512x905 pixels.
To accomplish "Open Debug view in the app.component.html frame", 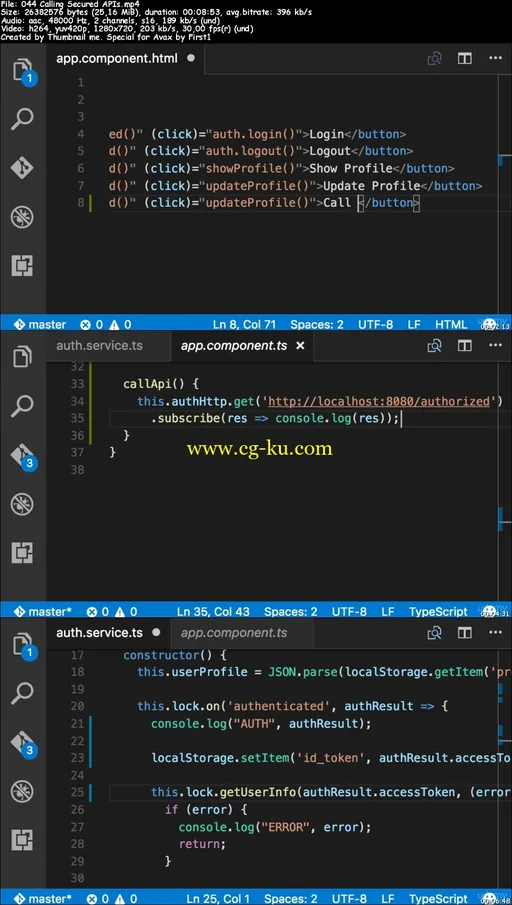I will pos(23,218).
